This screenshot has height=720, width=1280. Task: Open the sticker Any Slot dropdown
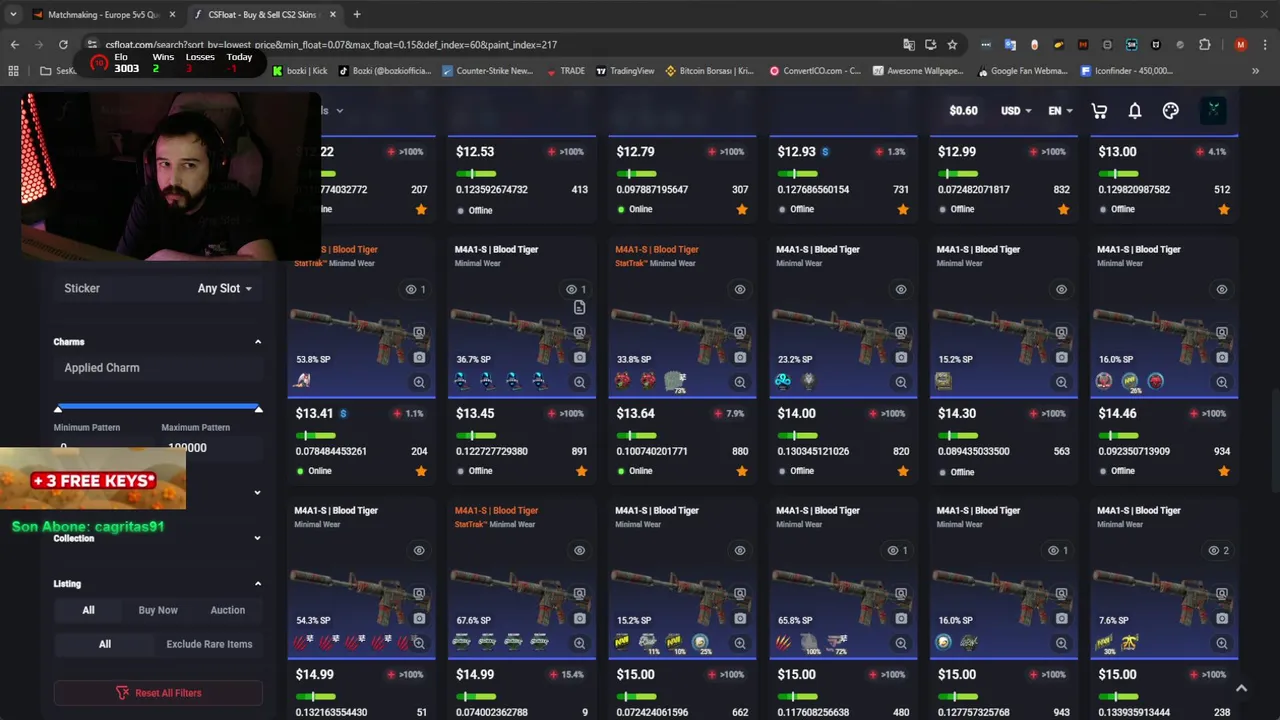click(x=224, y=288)
